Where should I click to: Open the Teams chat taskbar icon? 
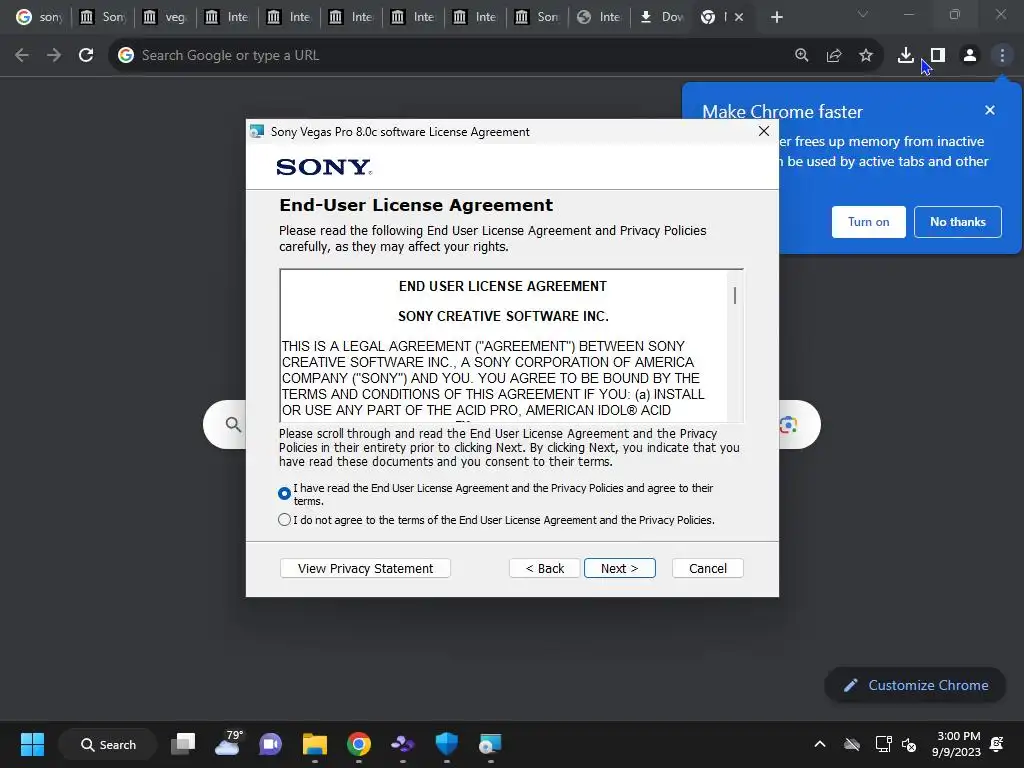pos(270,744)
